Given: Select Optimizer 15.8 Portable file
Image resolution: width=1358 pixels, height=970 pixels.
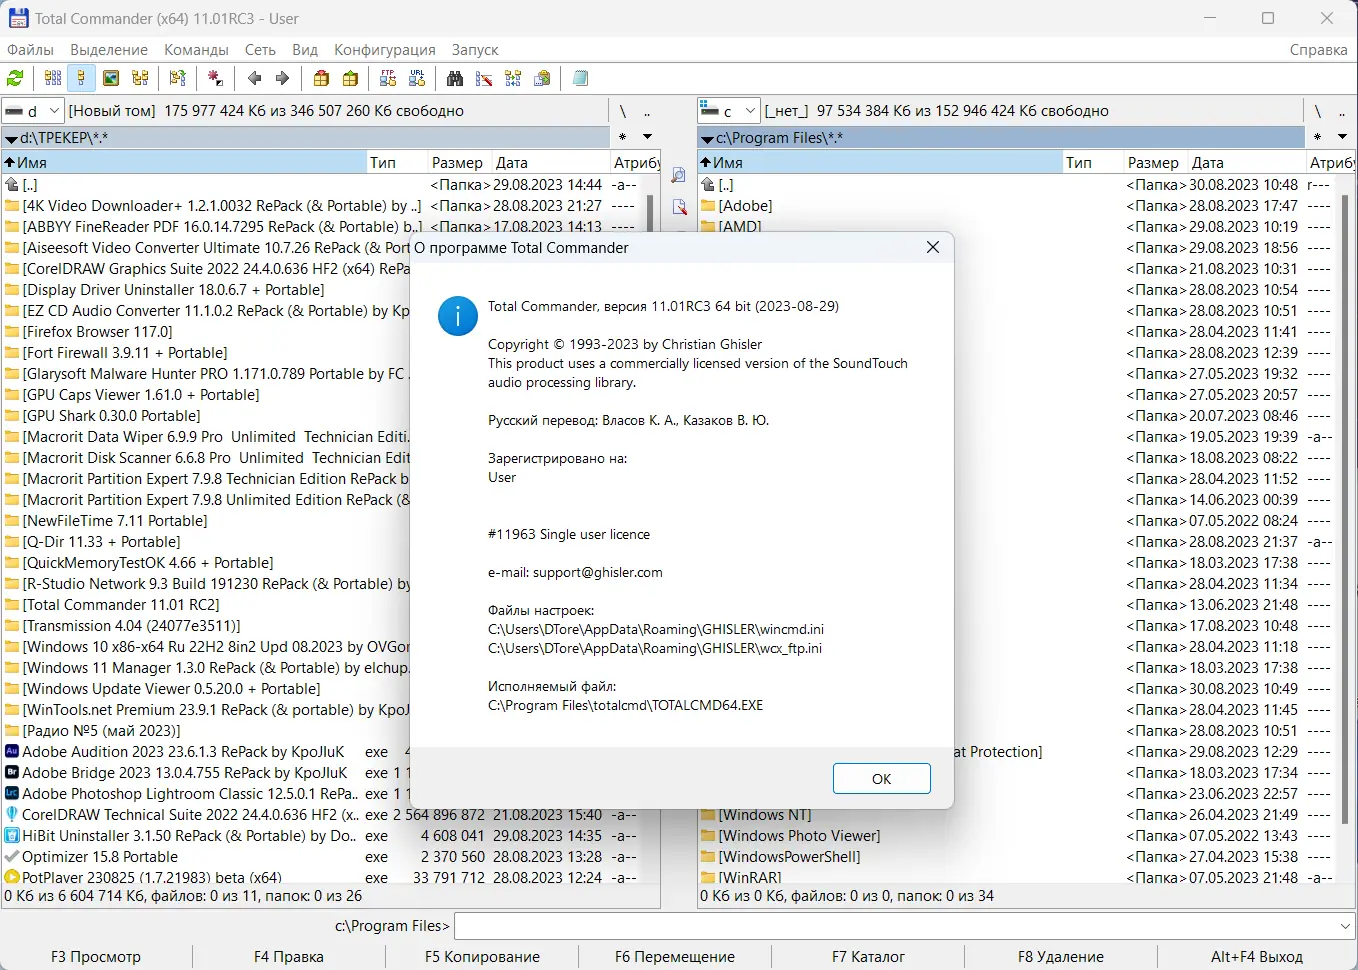Looking at the screenshot, I should [100, 856].
